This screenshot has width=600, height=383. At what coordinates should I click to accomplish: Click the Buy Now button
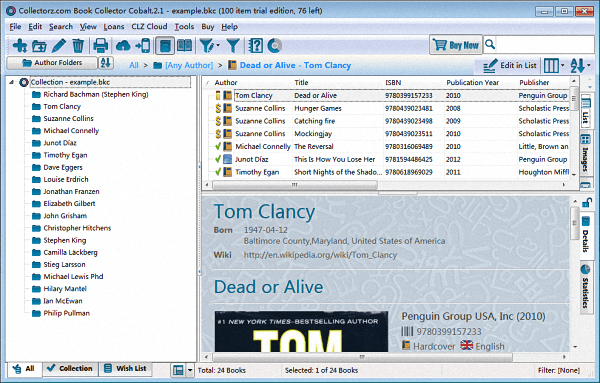456,45
